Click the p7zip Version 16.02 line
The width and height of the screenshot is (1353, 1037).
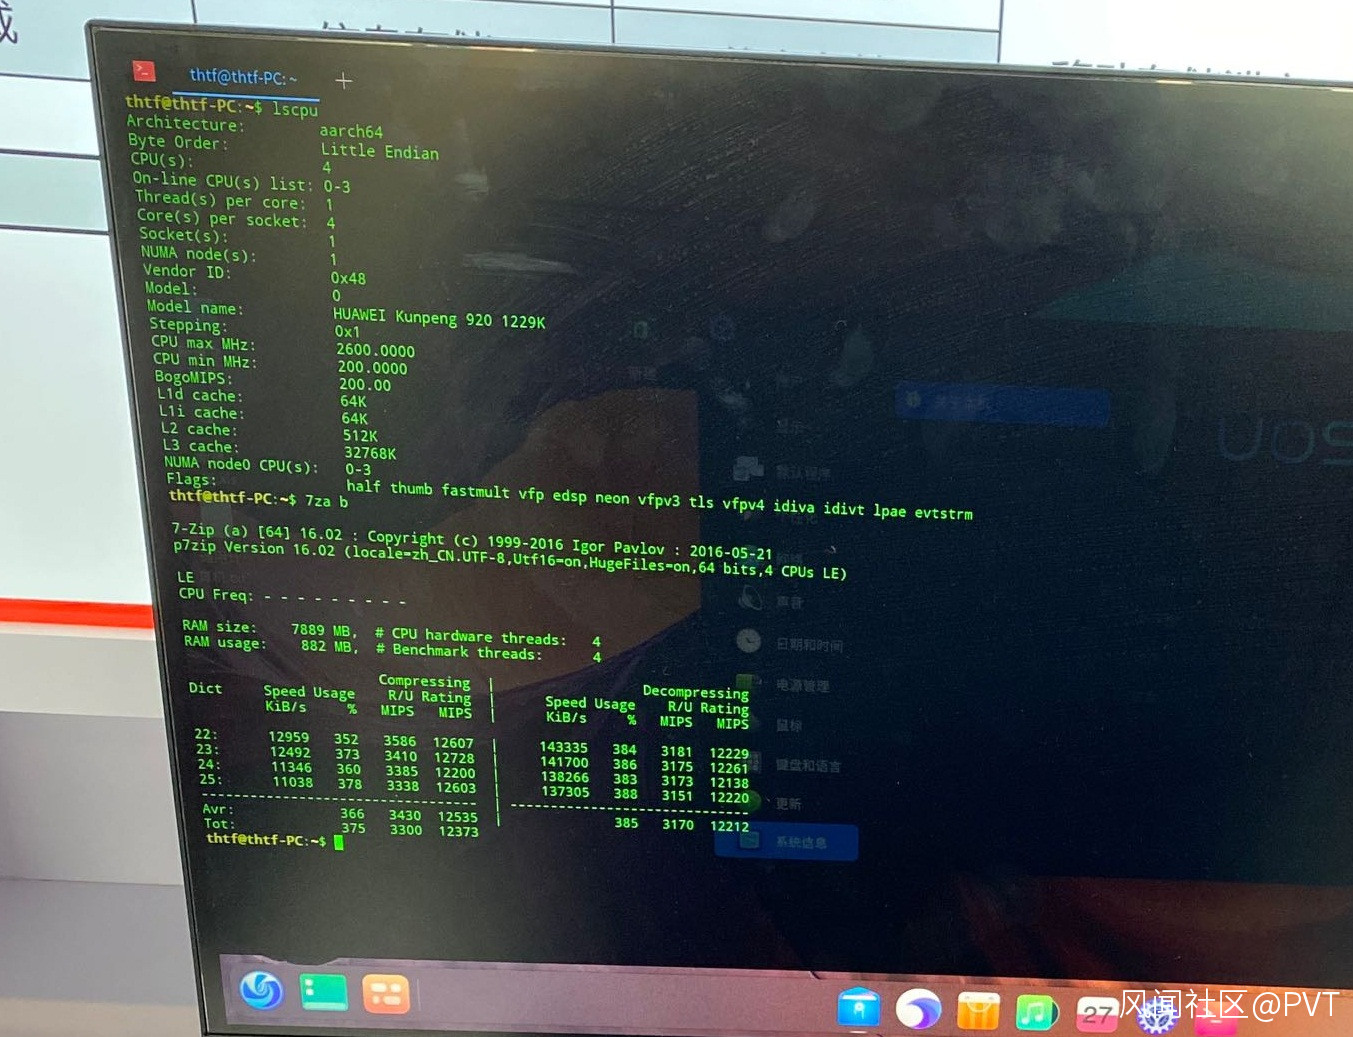point(509,560)
